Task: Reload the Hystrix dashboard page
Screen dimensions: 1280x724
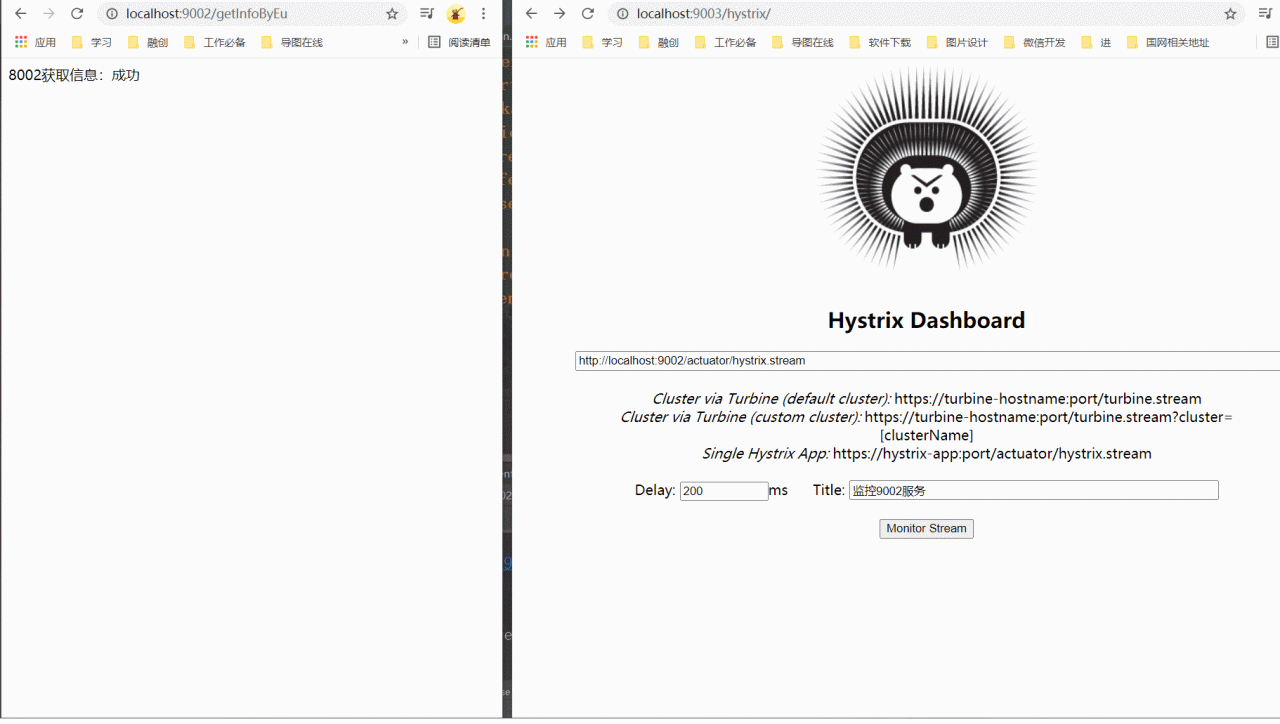Action: click(588, 14)
